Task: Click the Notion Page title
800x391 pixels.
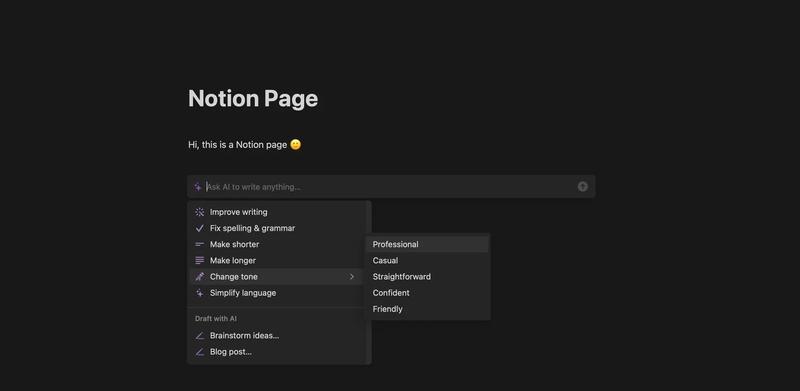Action: click(x=253, y=99)
